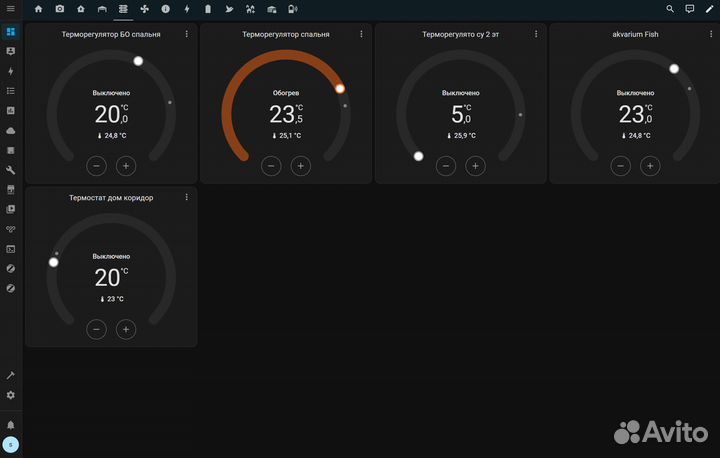The image size is (720, 458).
Task: Decrease temperature on Терморегулято су 2 эт
Action: pos(446,165)
